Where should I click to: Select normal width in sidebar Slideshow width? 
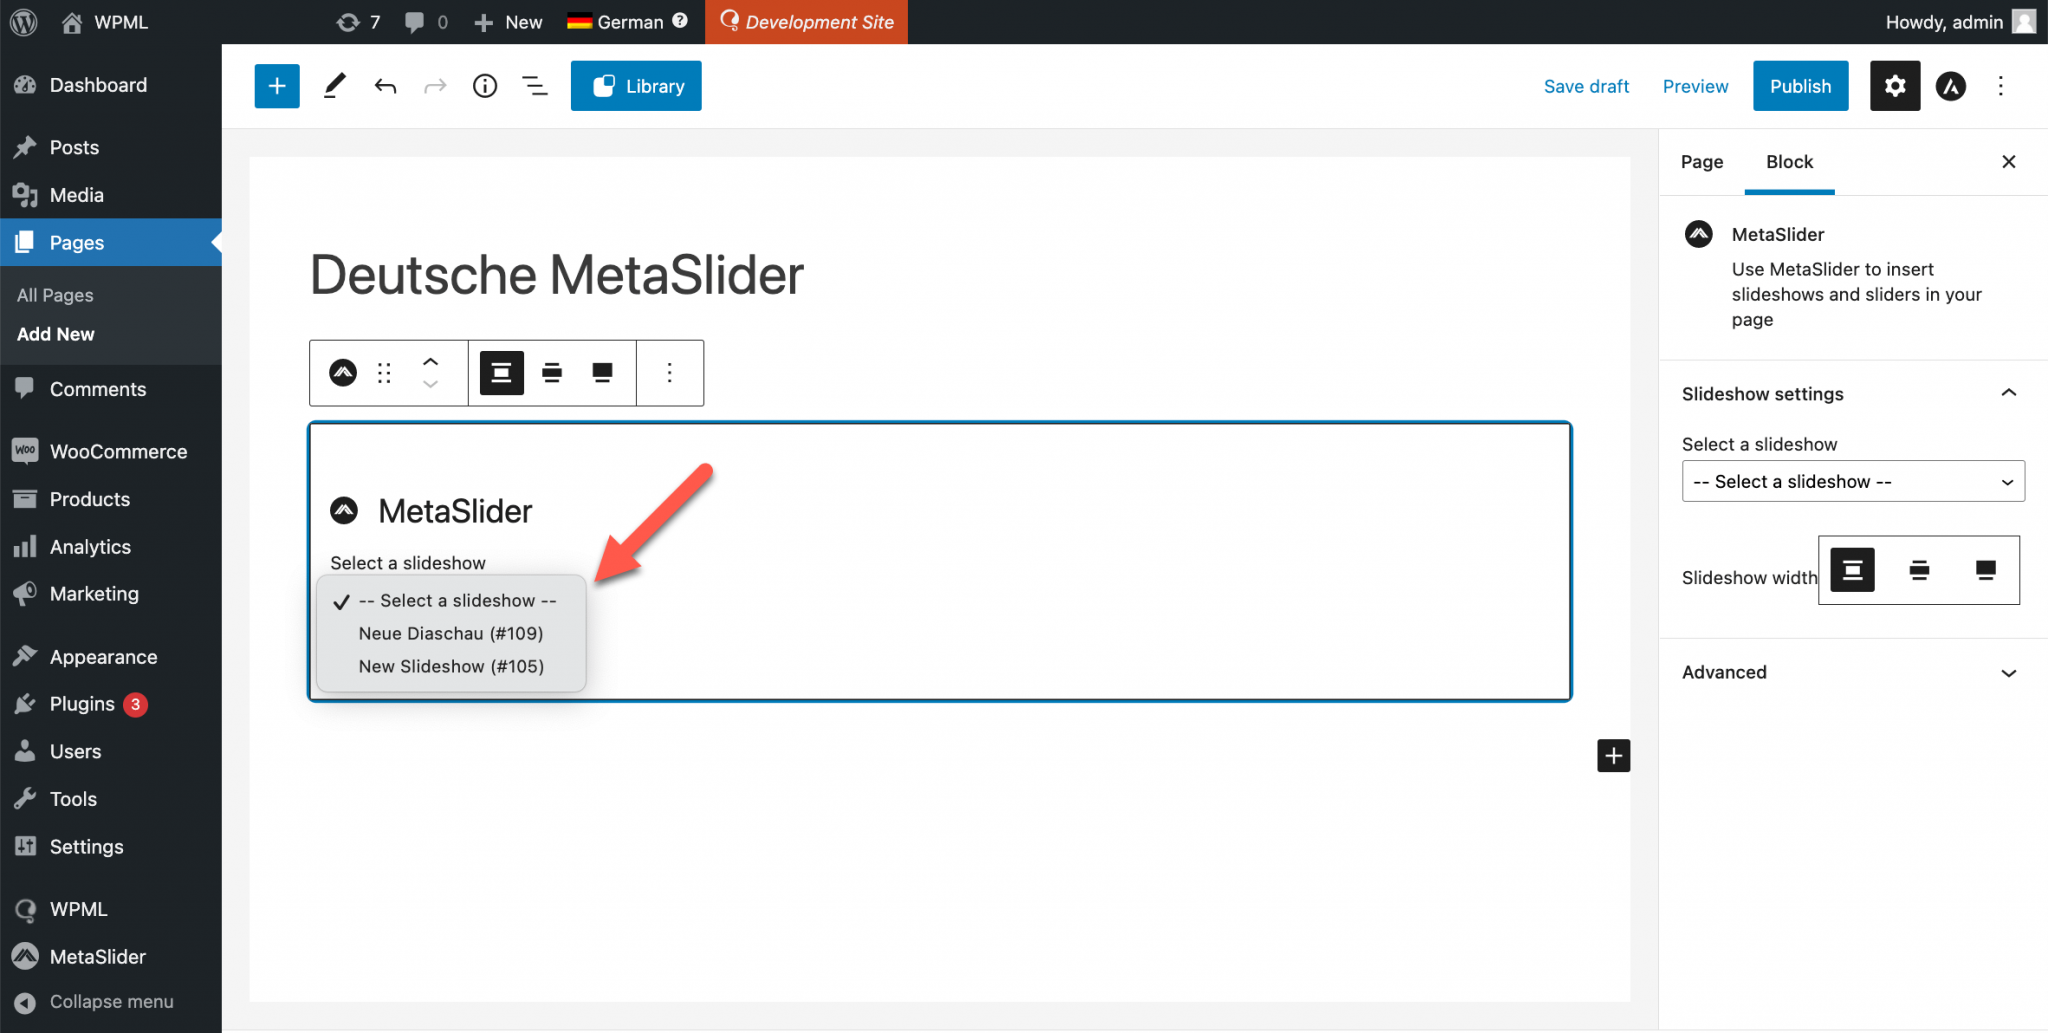[x=1852, y=570]
